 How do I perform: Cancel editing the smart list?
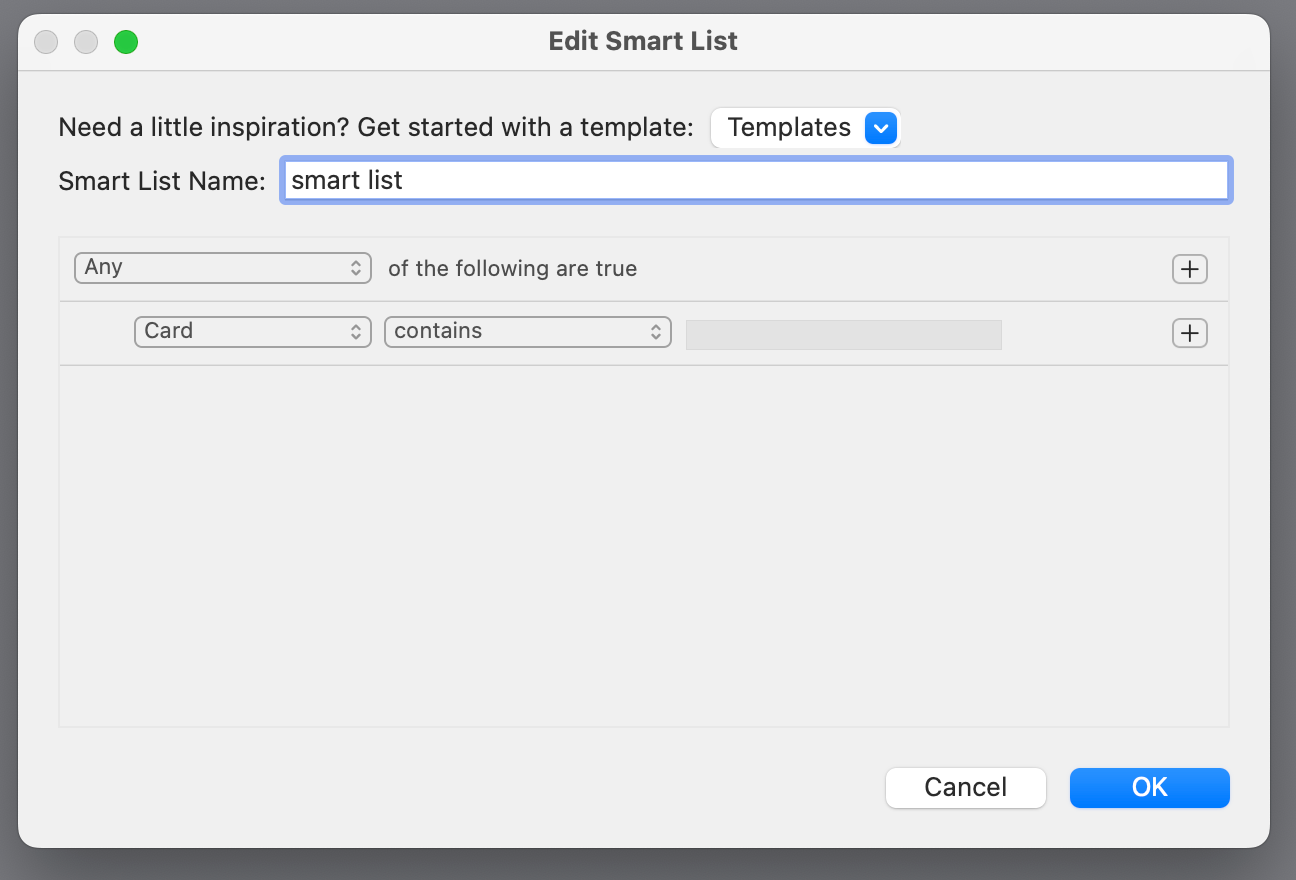click(965, 788)
